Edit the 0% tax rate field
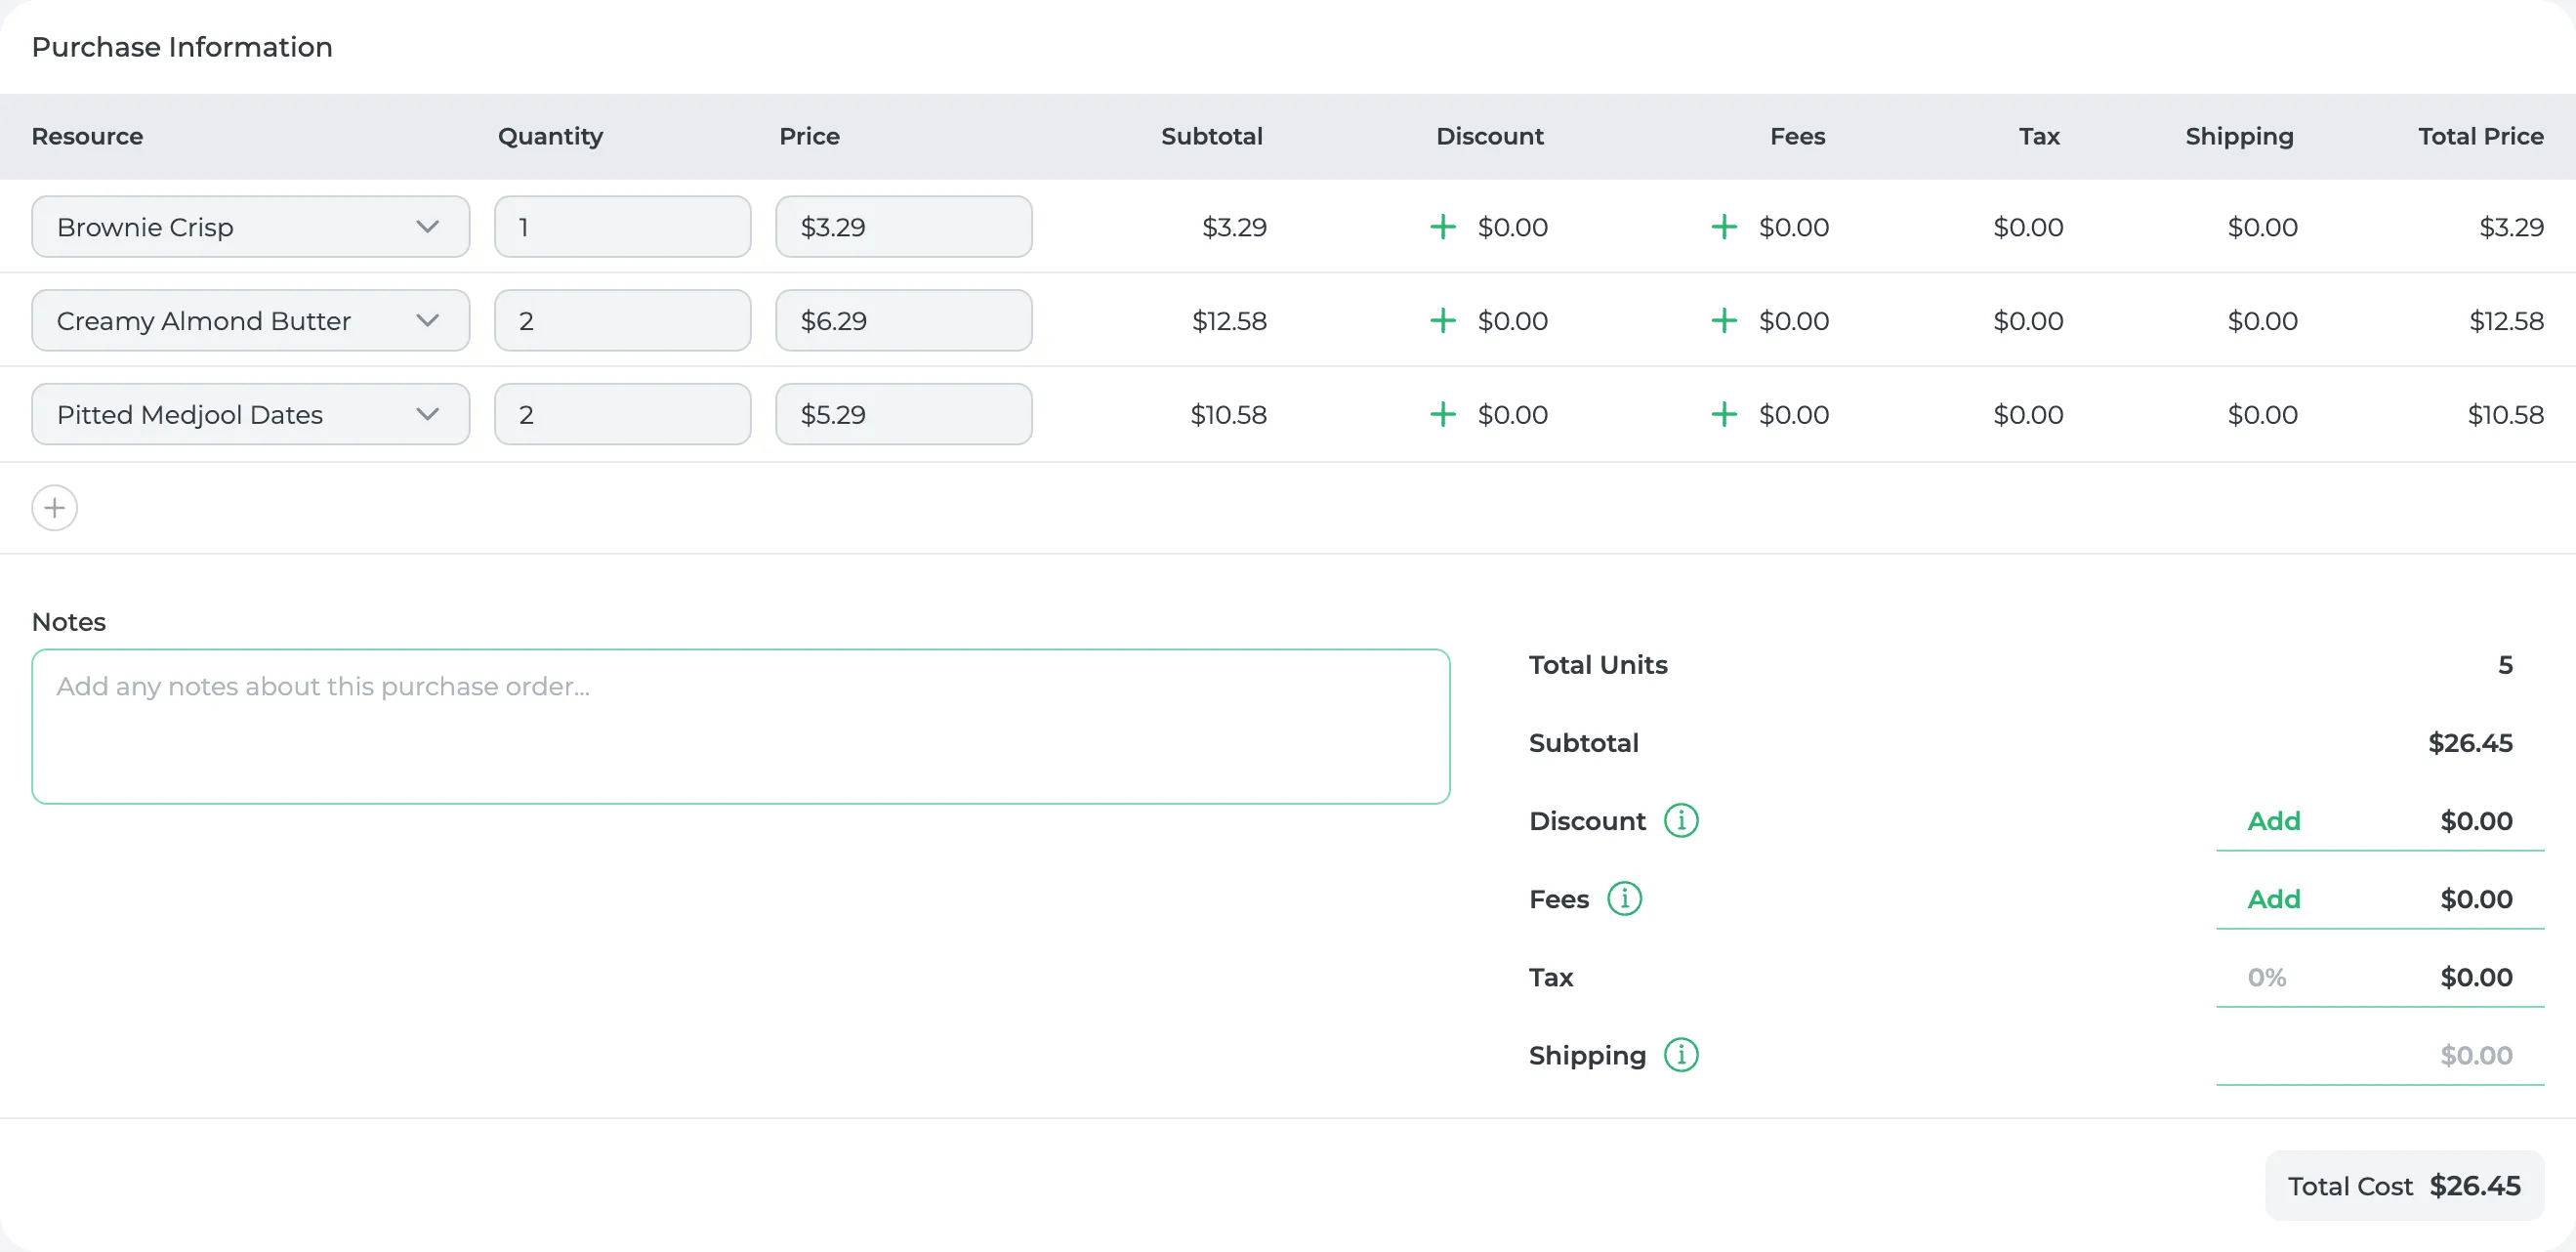The image size is (2576, 1252). point(2267,977)
